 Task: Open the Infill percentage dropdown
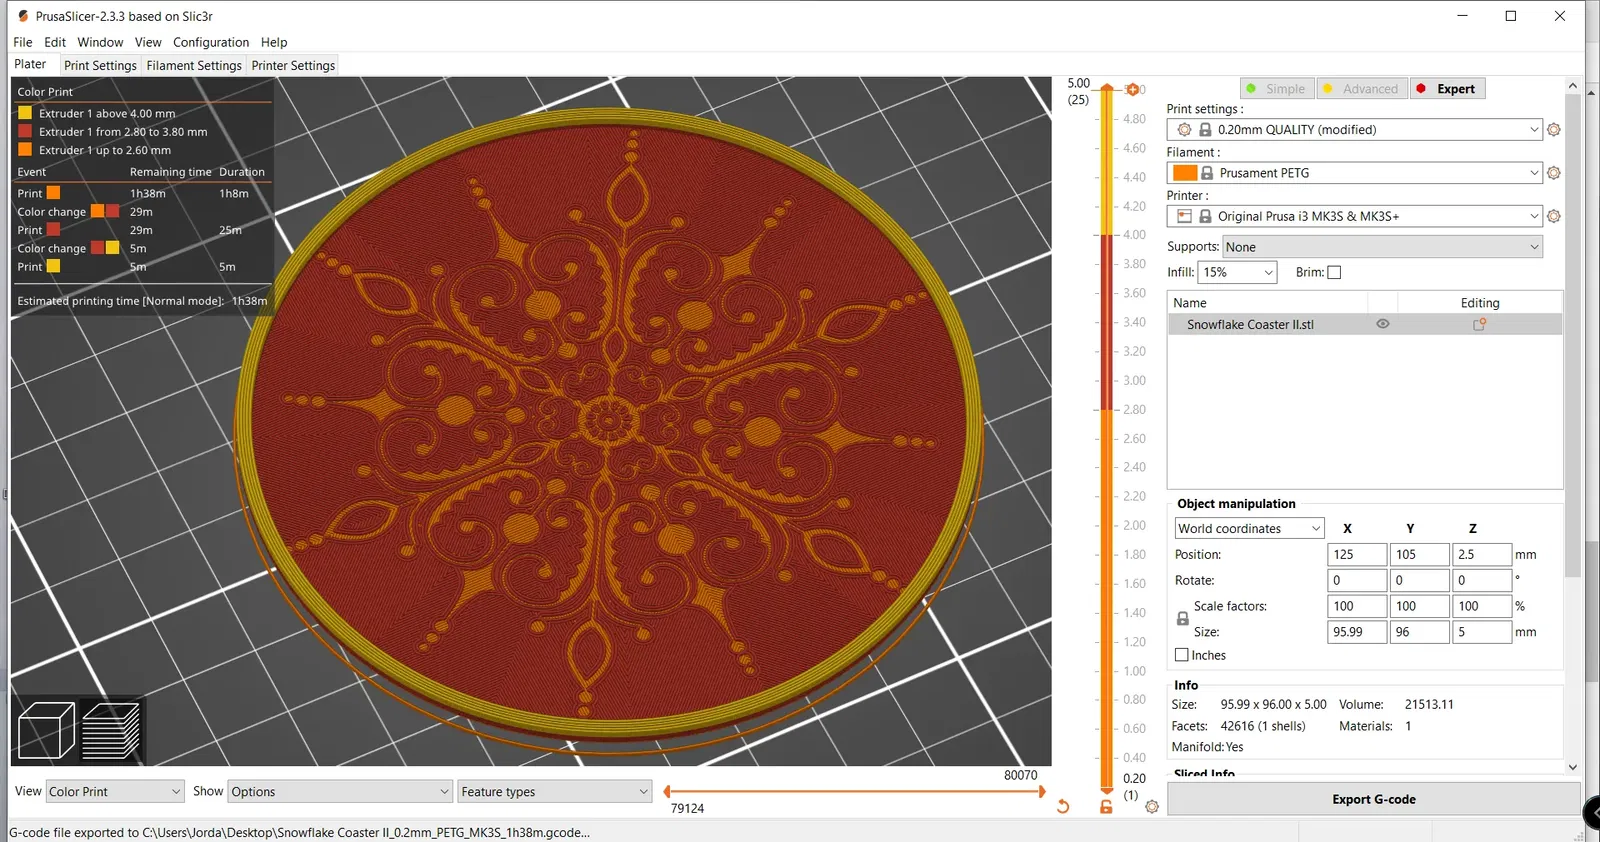(1237, 272)
